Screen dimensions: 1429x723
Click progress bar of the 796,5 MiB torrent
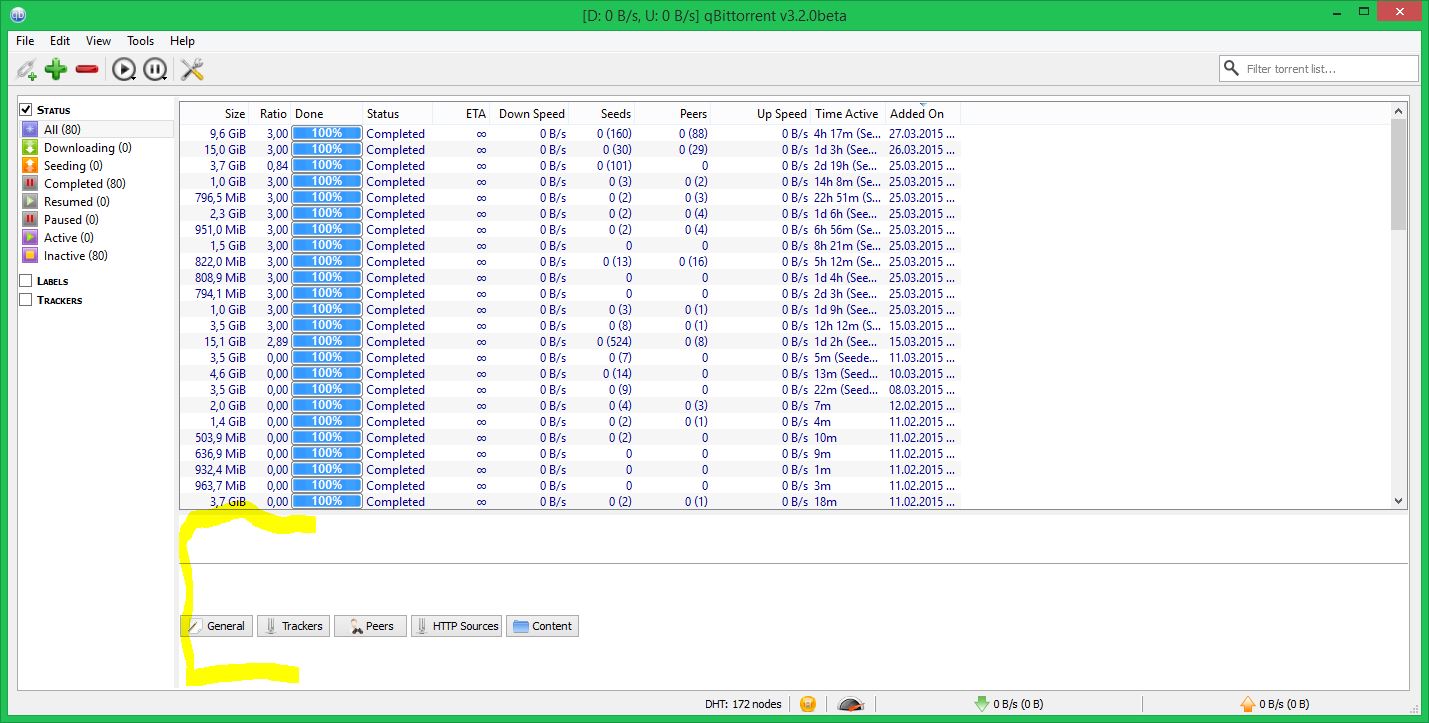[x=327, y=197]
